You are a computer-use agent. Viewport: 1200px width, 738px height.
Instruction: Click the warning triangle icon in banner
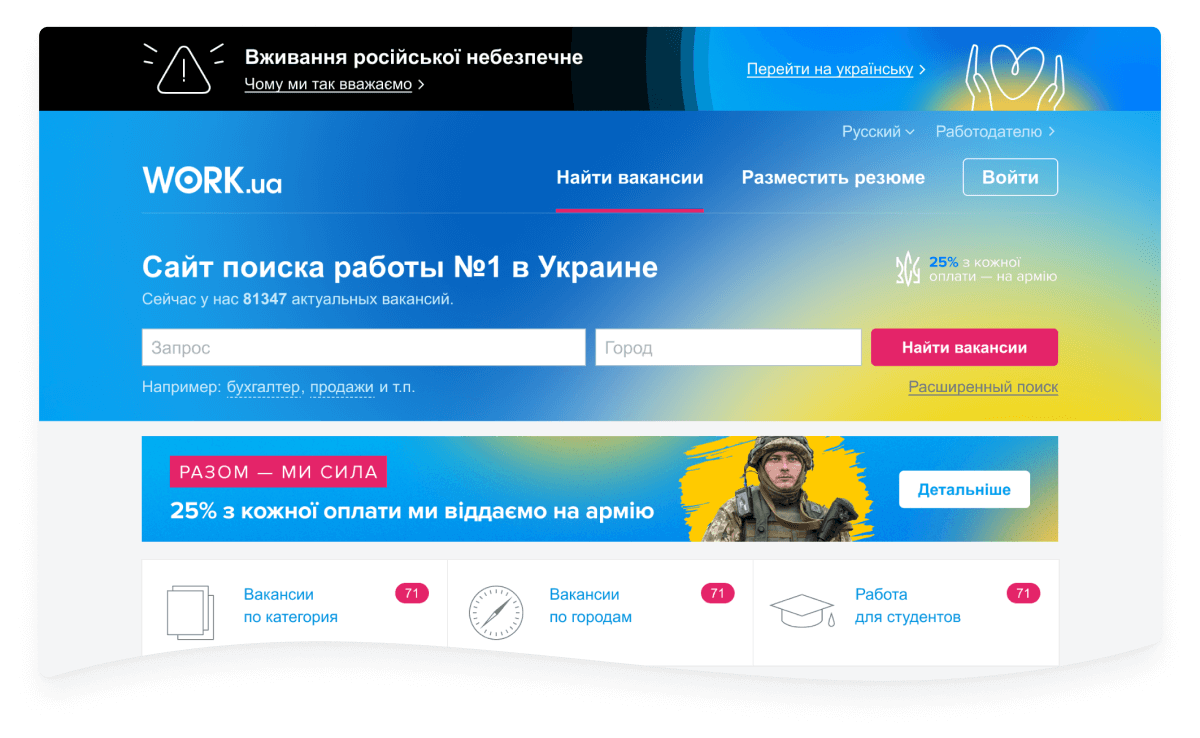pyautogui.click(x=184, y=68)
